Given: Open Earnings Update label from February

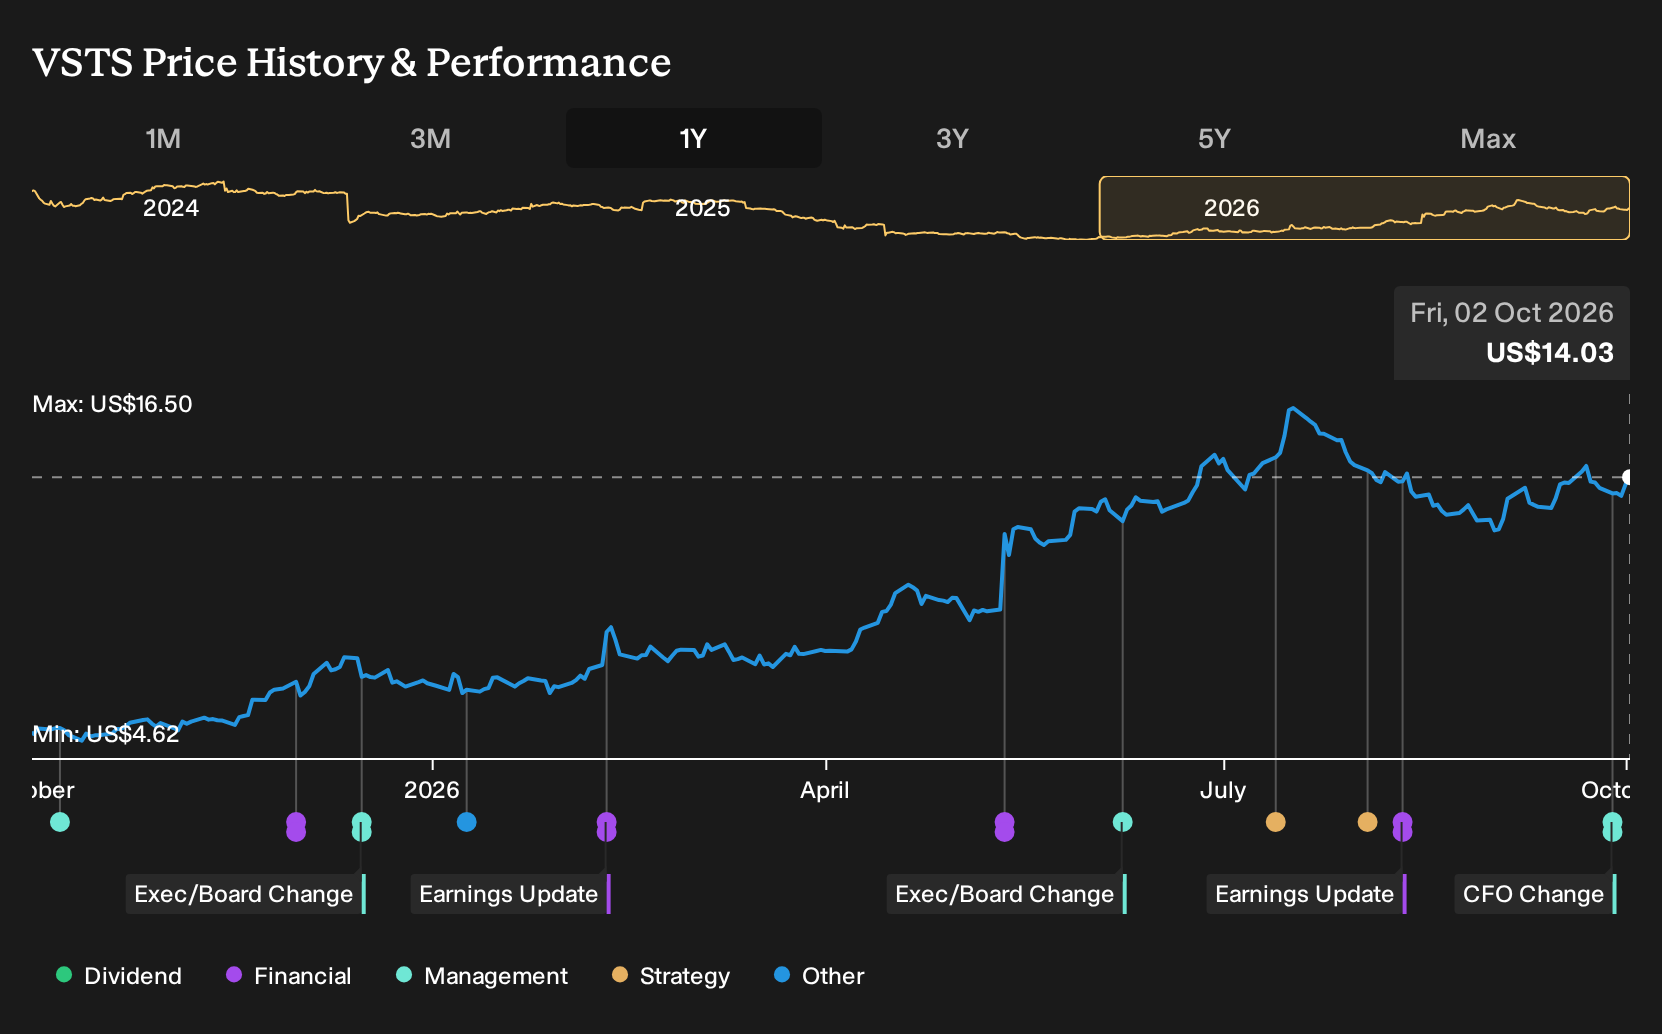Looking at the screenshot, I should coord(510,894).
